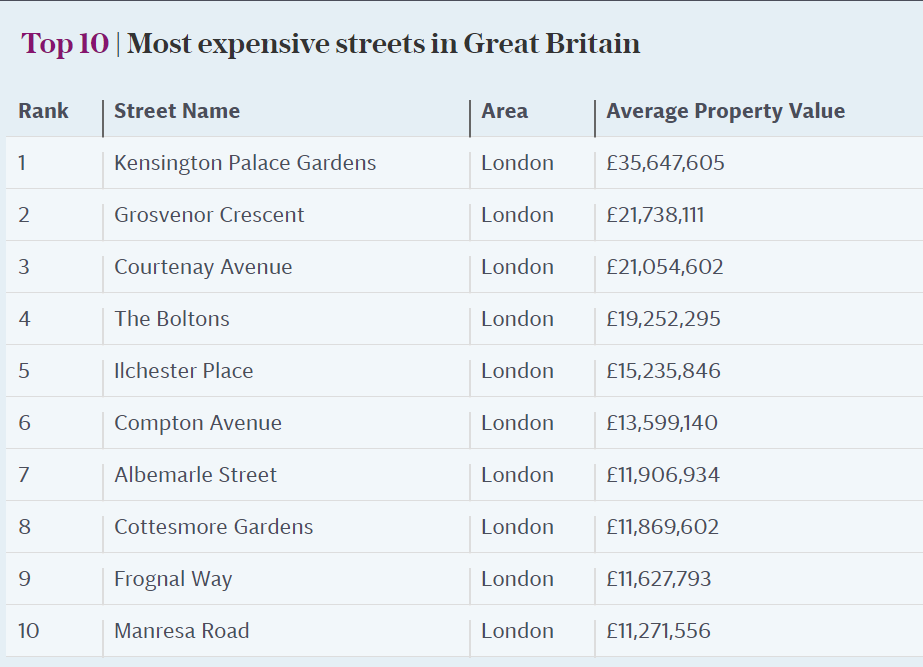This screenshot has height=667, width=923.
Task: Click the London area cell for Frognal Way
Action: coord(517,579)
